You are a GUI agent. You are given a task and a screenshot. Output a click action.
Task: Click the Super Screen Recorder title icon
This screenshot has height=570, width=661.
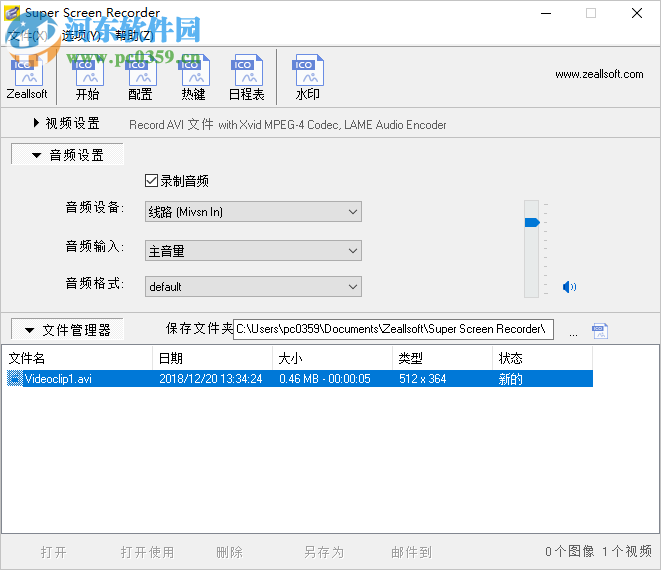click(12, 13)
